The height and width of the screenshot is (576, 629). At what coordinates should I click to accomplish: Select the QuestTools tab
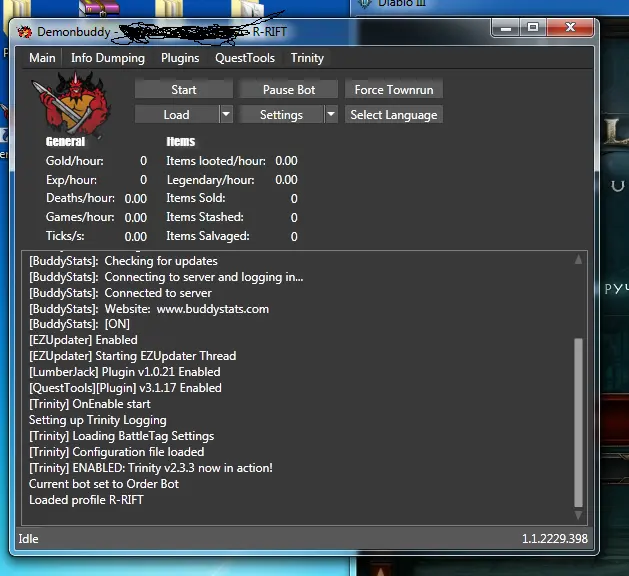click(x=245, y=58)
